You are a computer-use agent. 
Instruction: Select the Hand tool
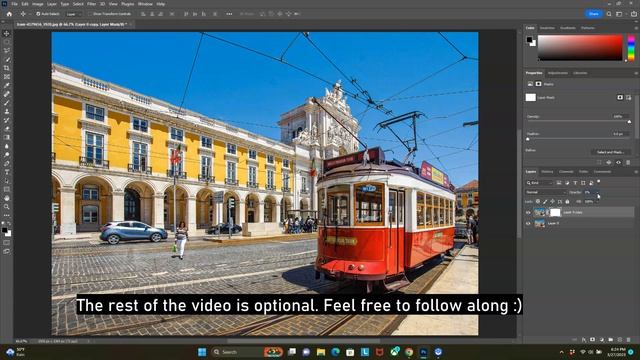pos(7,198)
